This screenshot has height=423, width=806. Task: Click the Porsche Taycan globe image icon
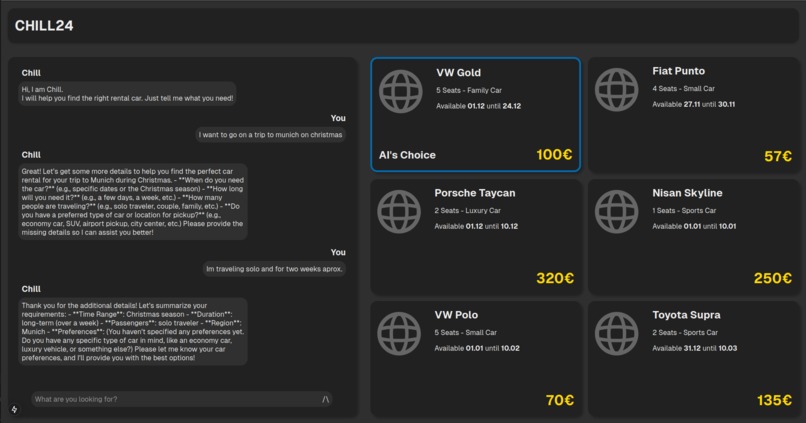(x=399, y=212)
